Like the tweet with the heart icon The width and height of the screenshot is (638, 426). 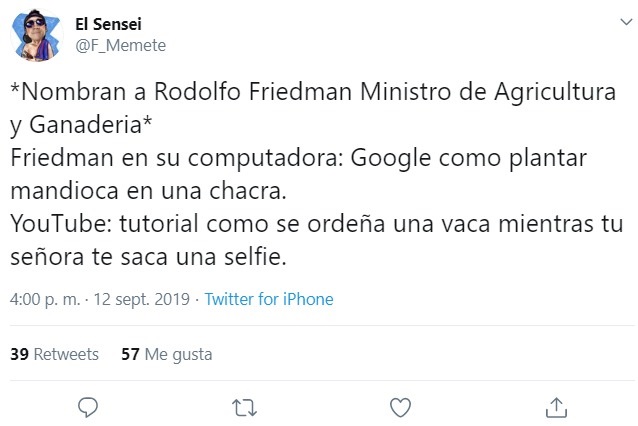(400, 406)
